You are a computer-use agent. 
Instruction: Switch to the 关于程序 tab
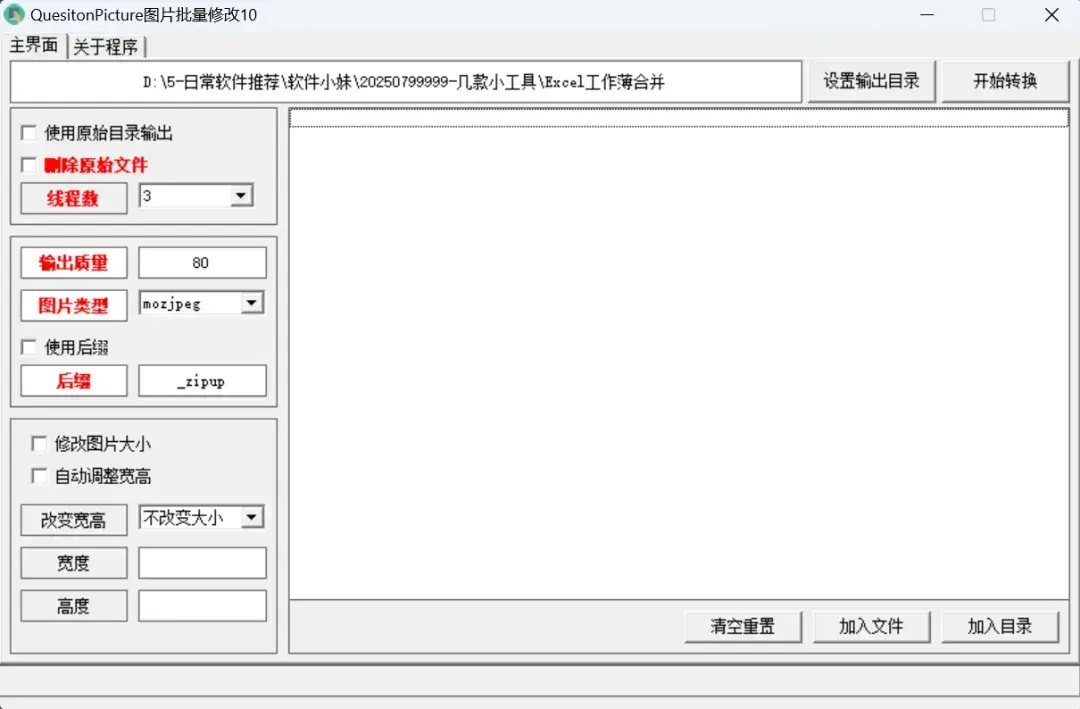pyautogui.click(x=106, y=46)
